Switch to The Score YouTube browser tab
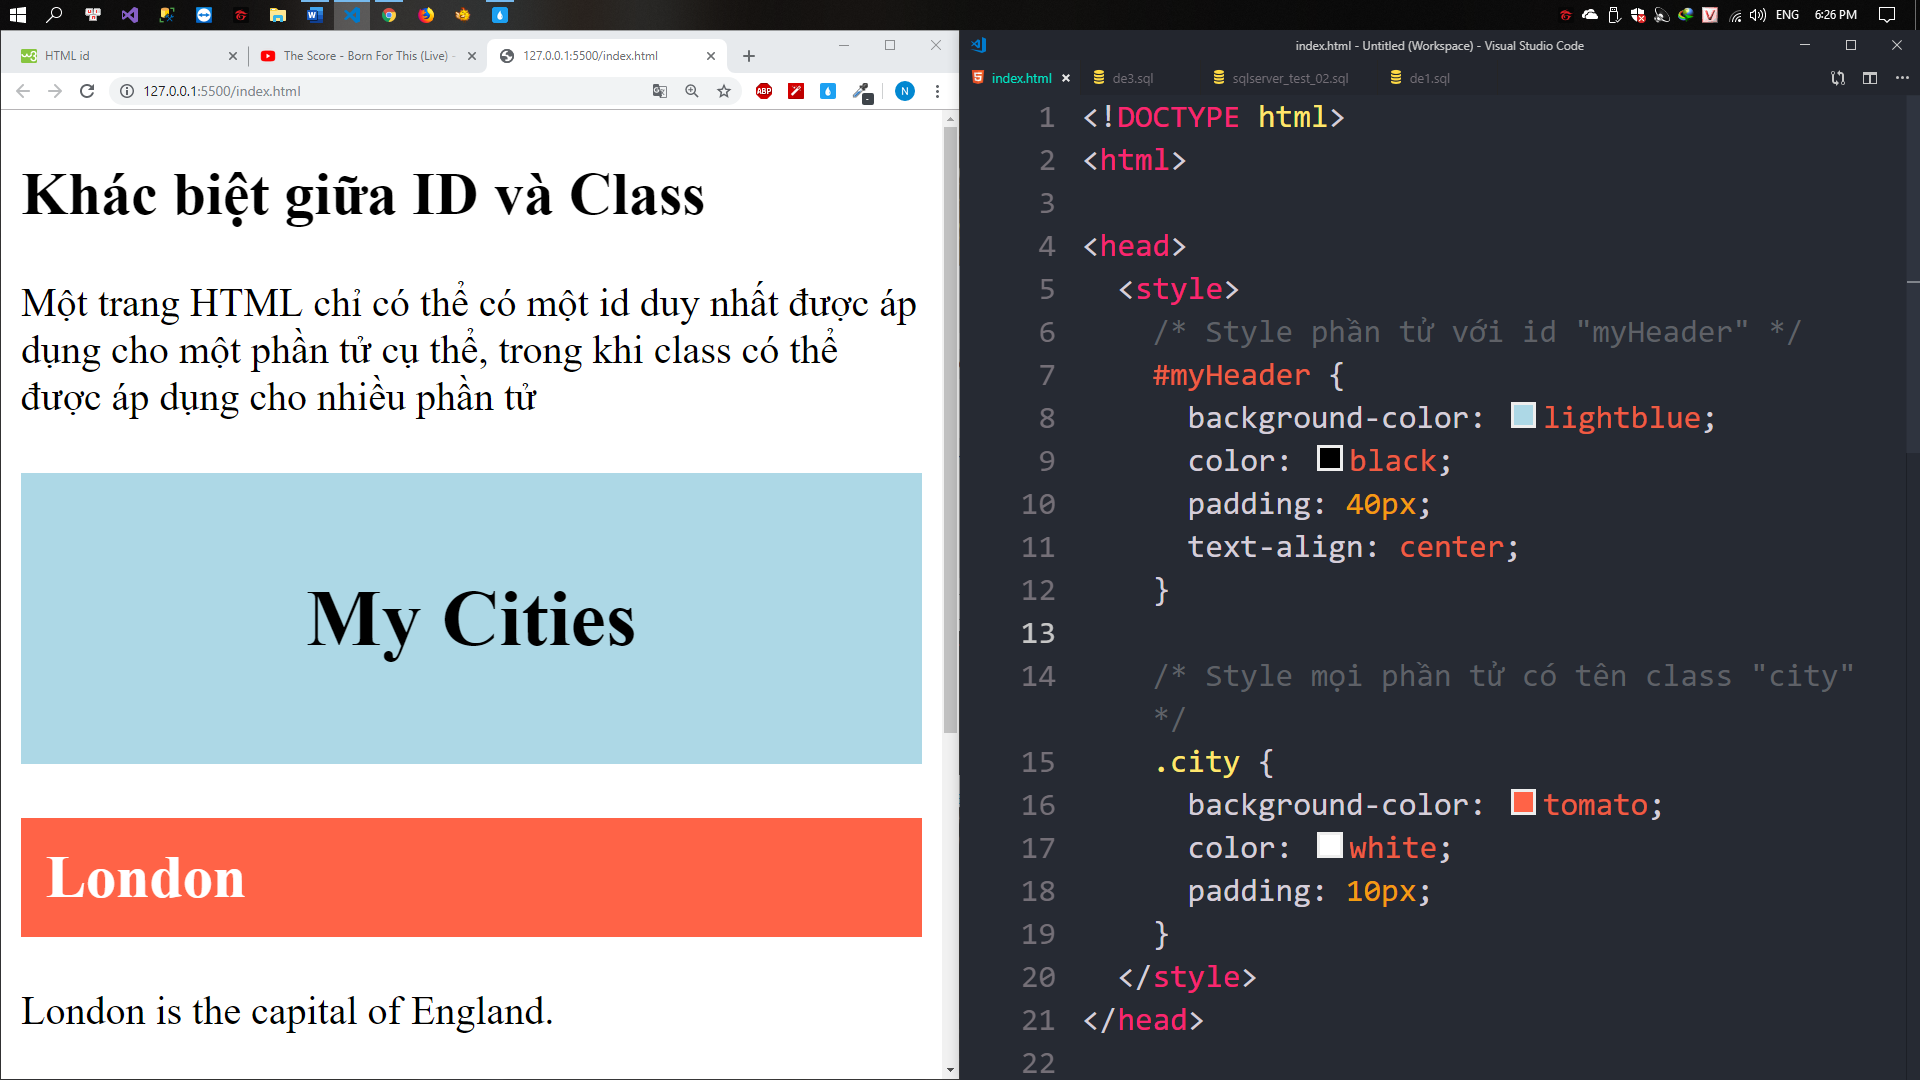 [365, 56]
